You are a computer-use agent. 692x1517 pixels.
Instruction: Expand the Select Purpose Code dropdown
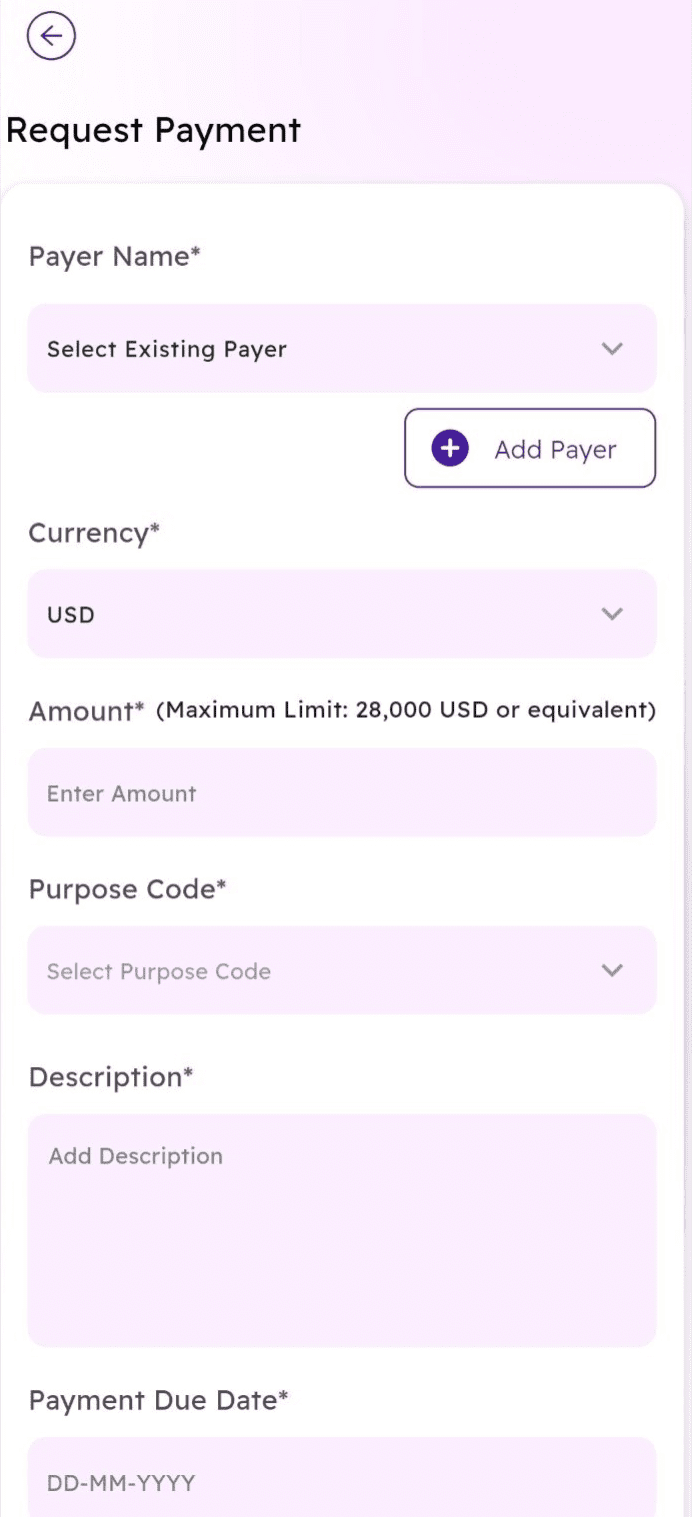(340, 970)
